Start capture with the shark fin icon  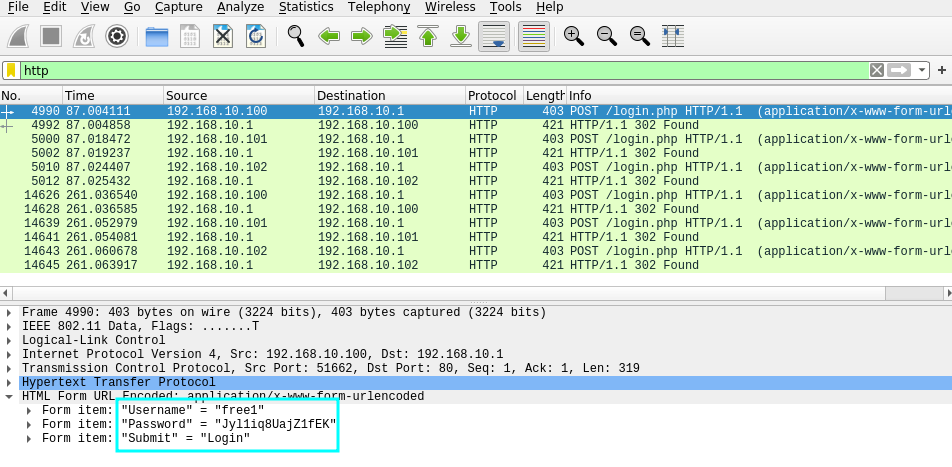[19, 37]
